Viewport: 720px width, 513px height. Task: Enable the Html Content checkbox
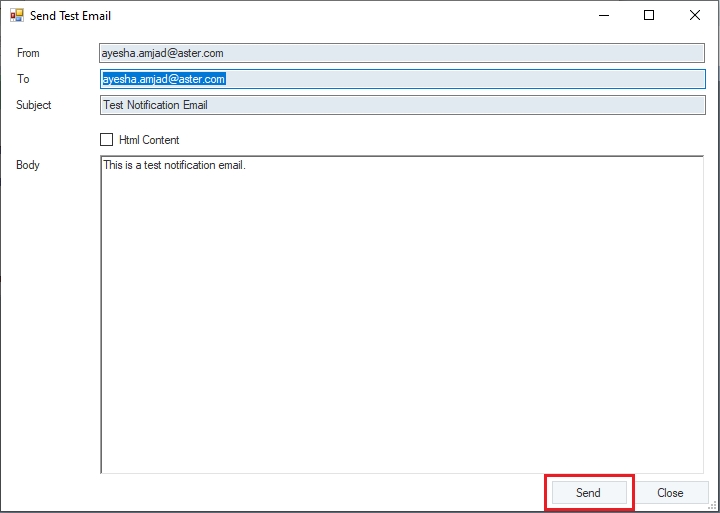click(107, 140)
